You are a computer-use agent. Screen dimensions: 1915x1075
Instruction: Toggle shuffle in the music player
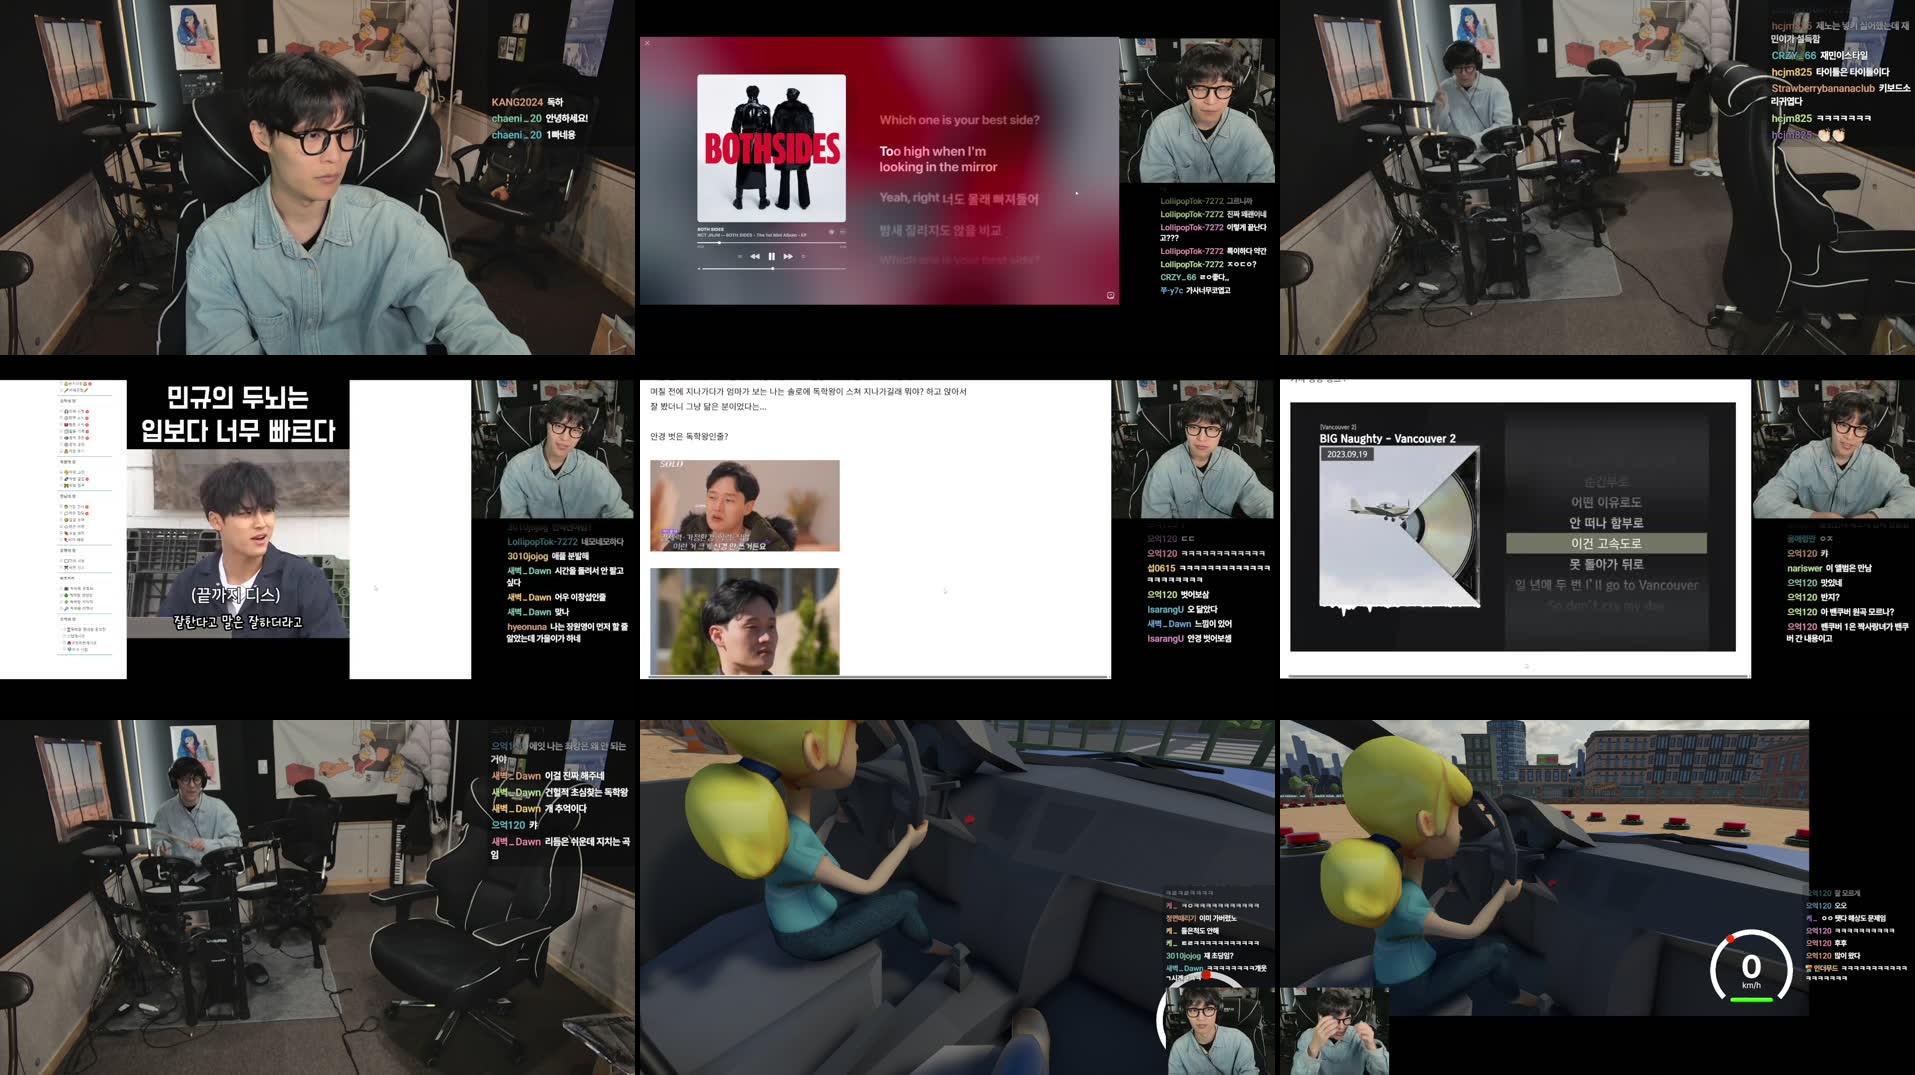[x=740, y=256]
